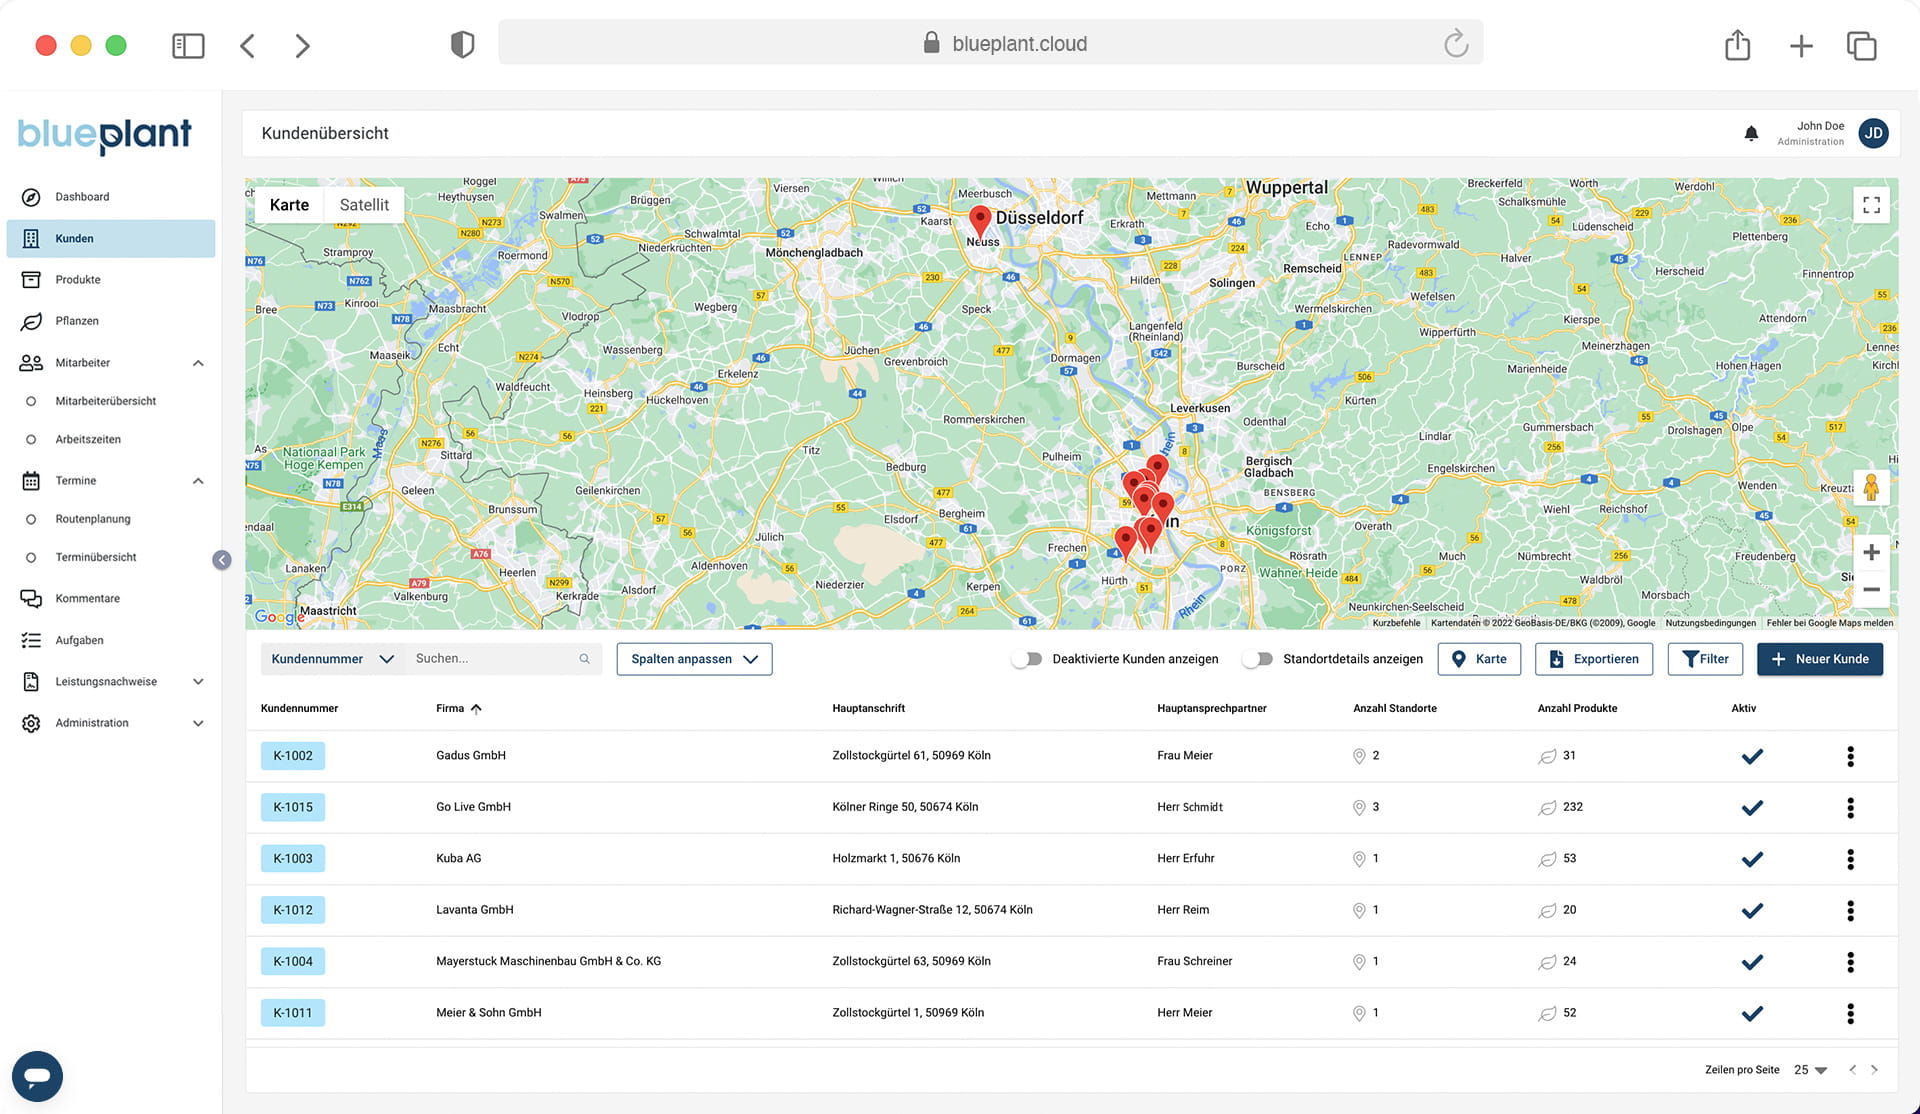Zoom in on the map
This screenshot has width=1920, height=1114.
coord(1871,552)
